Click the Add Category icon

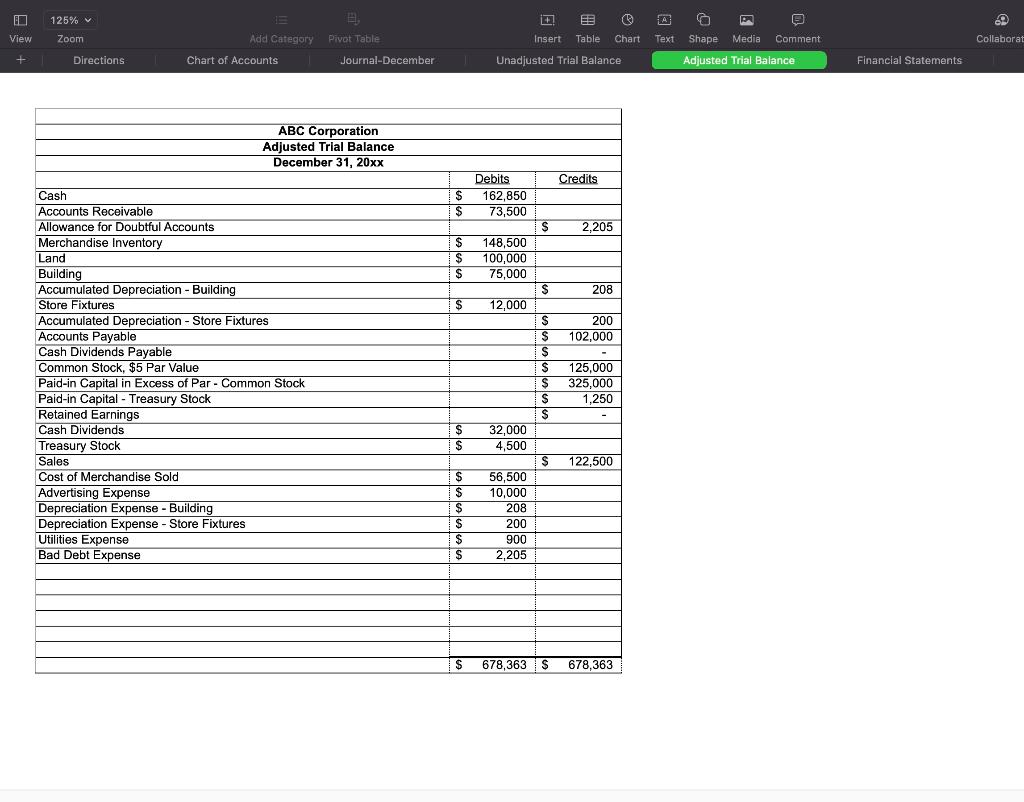(x=281, y=20)
